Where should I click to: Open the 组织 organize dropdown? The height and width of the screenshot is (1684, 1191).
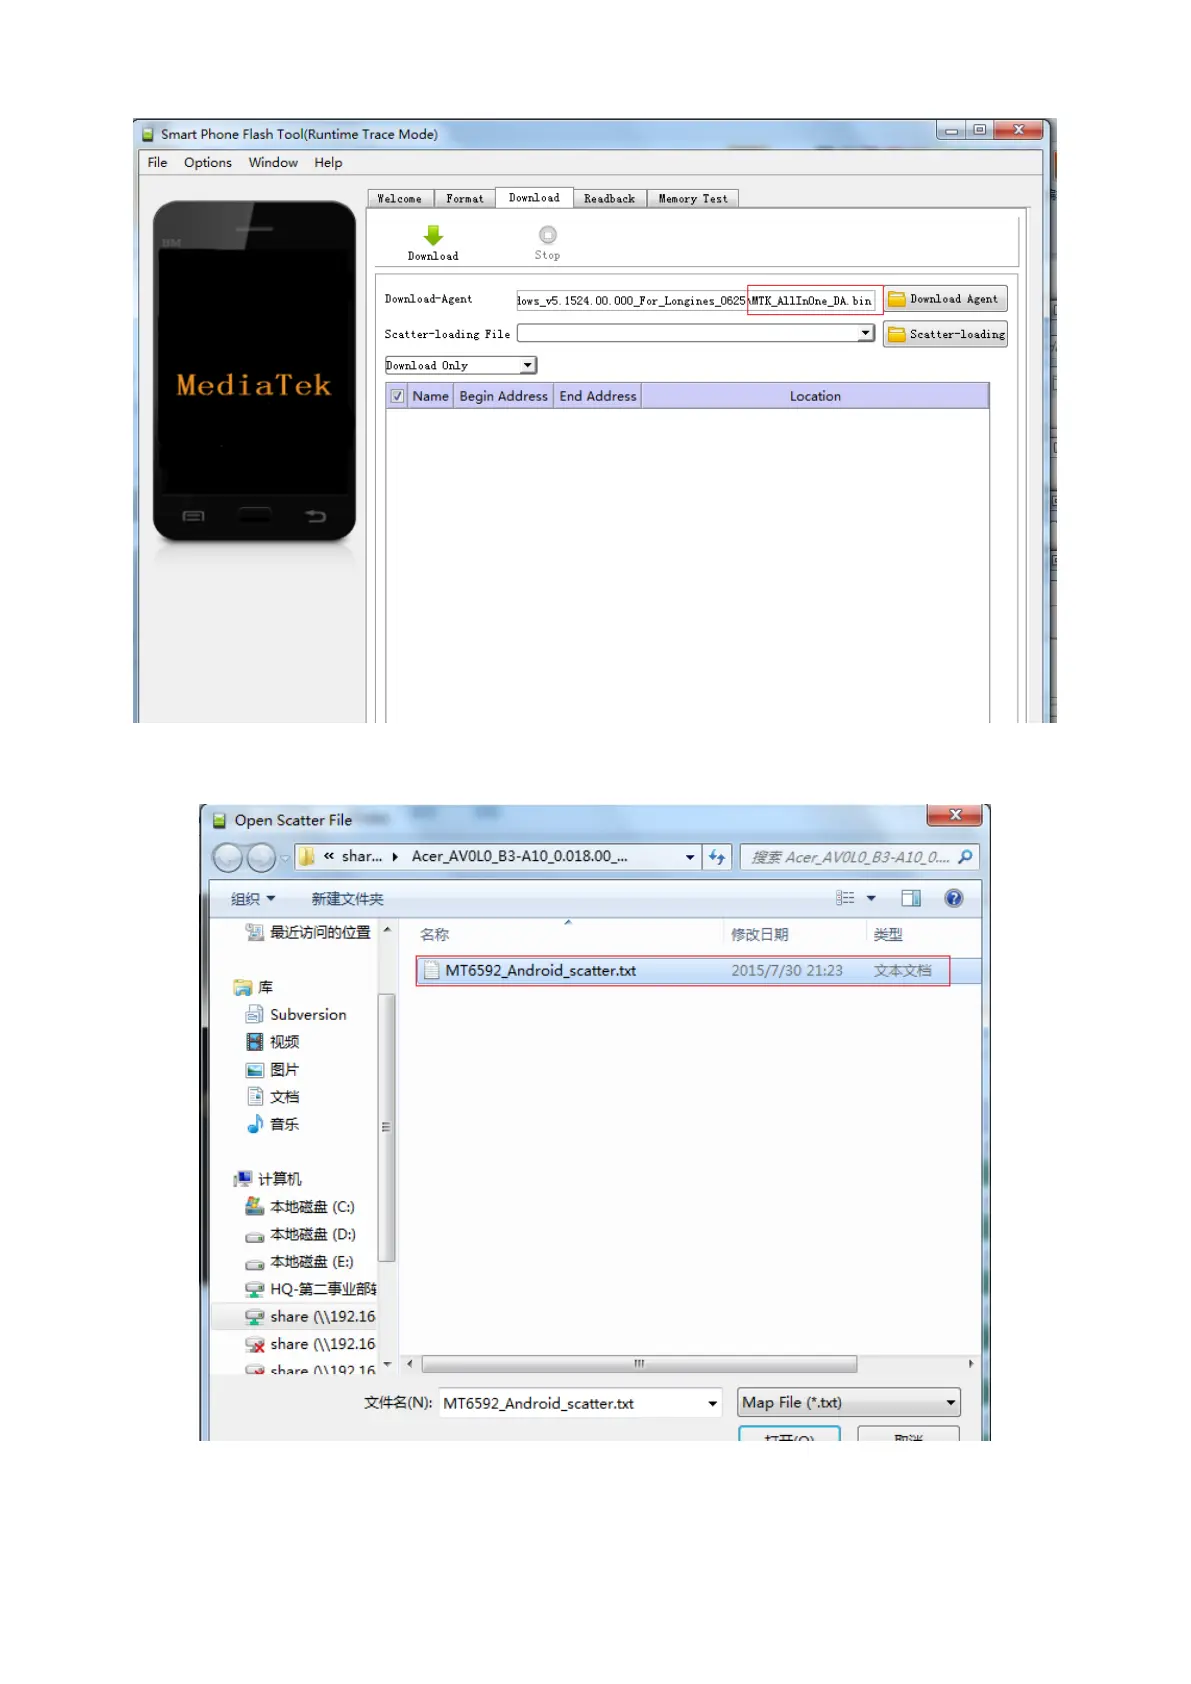coord(253,899)
